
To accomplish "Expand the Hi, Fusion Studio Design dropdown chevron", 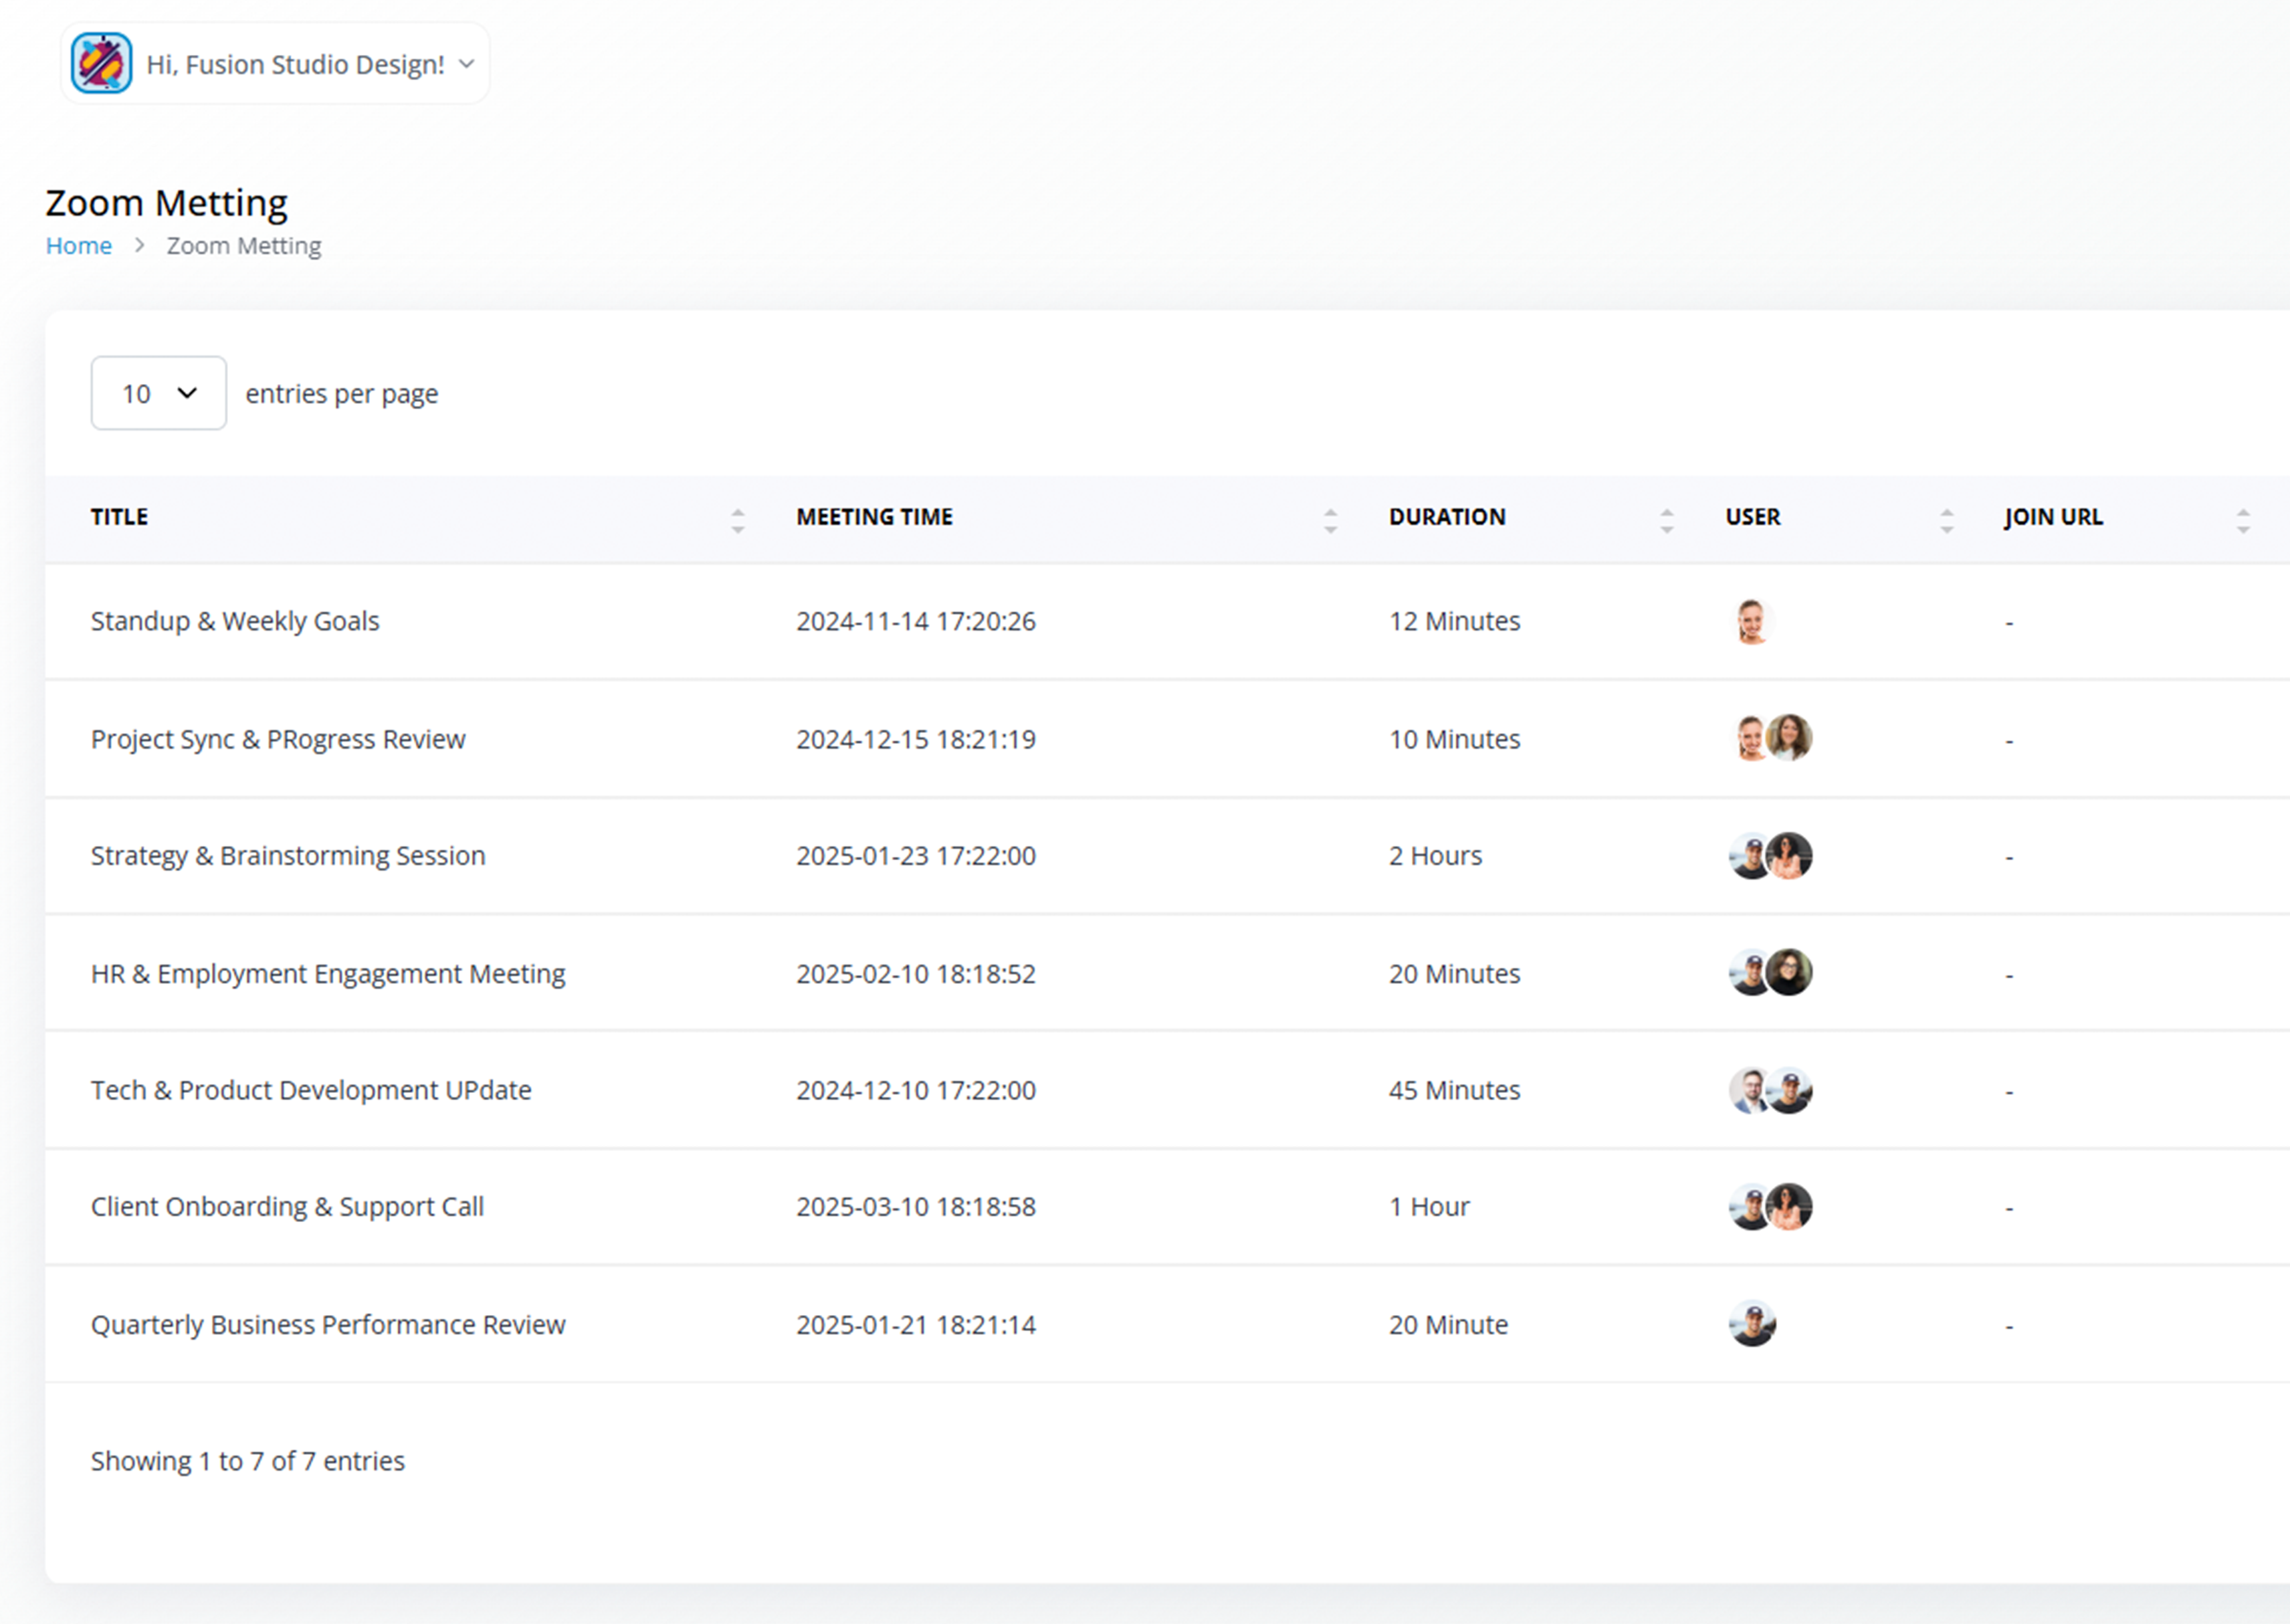I will (466, 64).
